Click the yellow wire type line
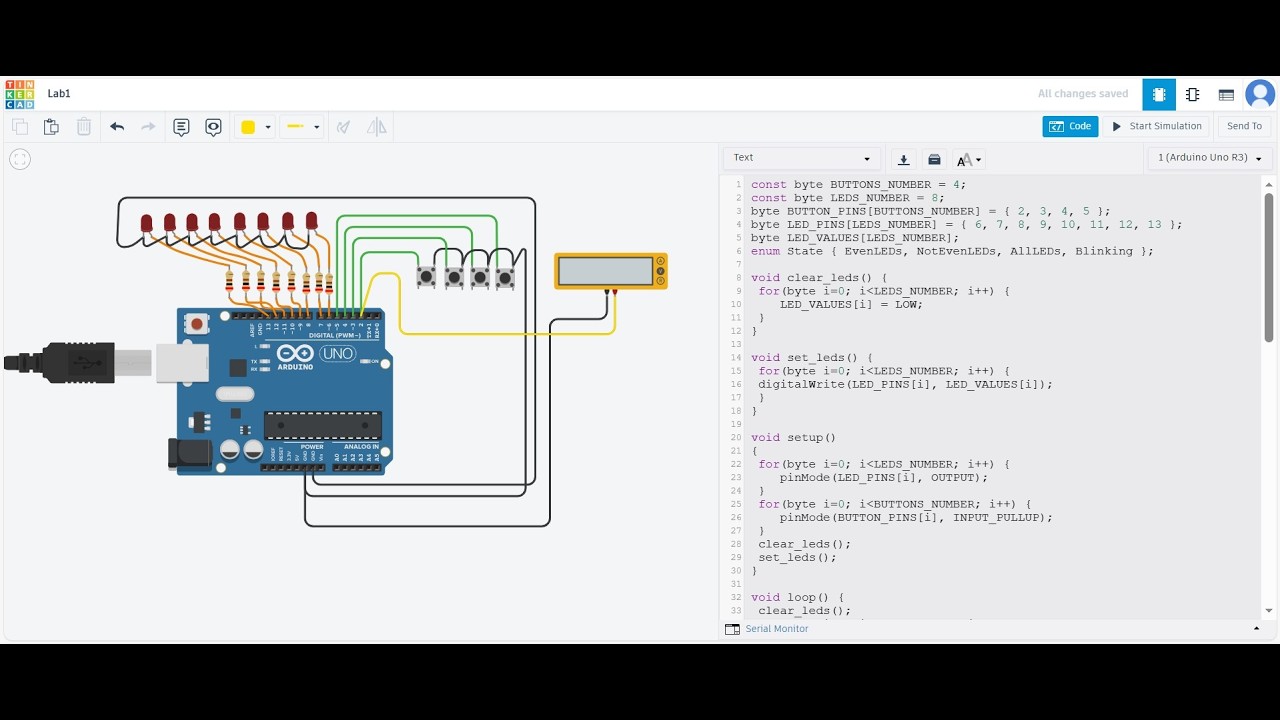The width and height of the screenshot is (1280, 720). point(295,127)
